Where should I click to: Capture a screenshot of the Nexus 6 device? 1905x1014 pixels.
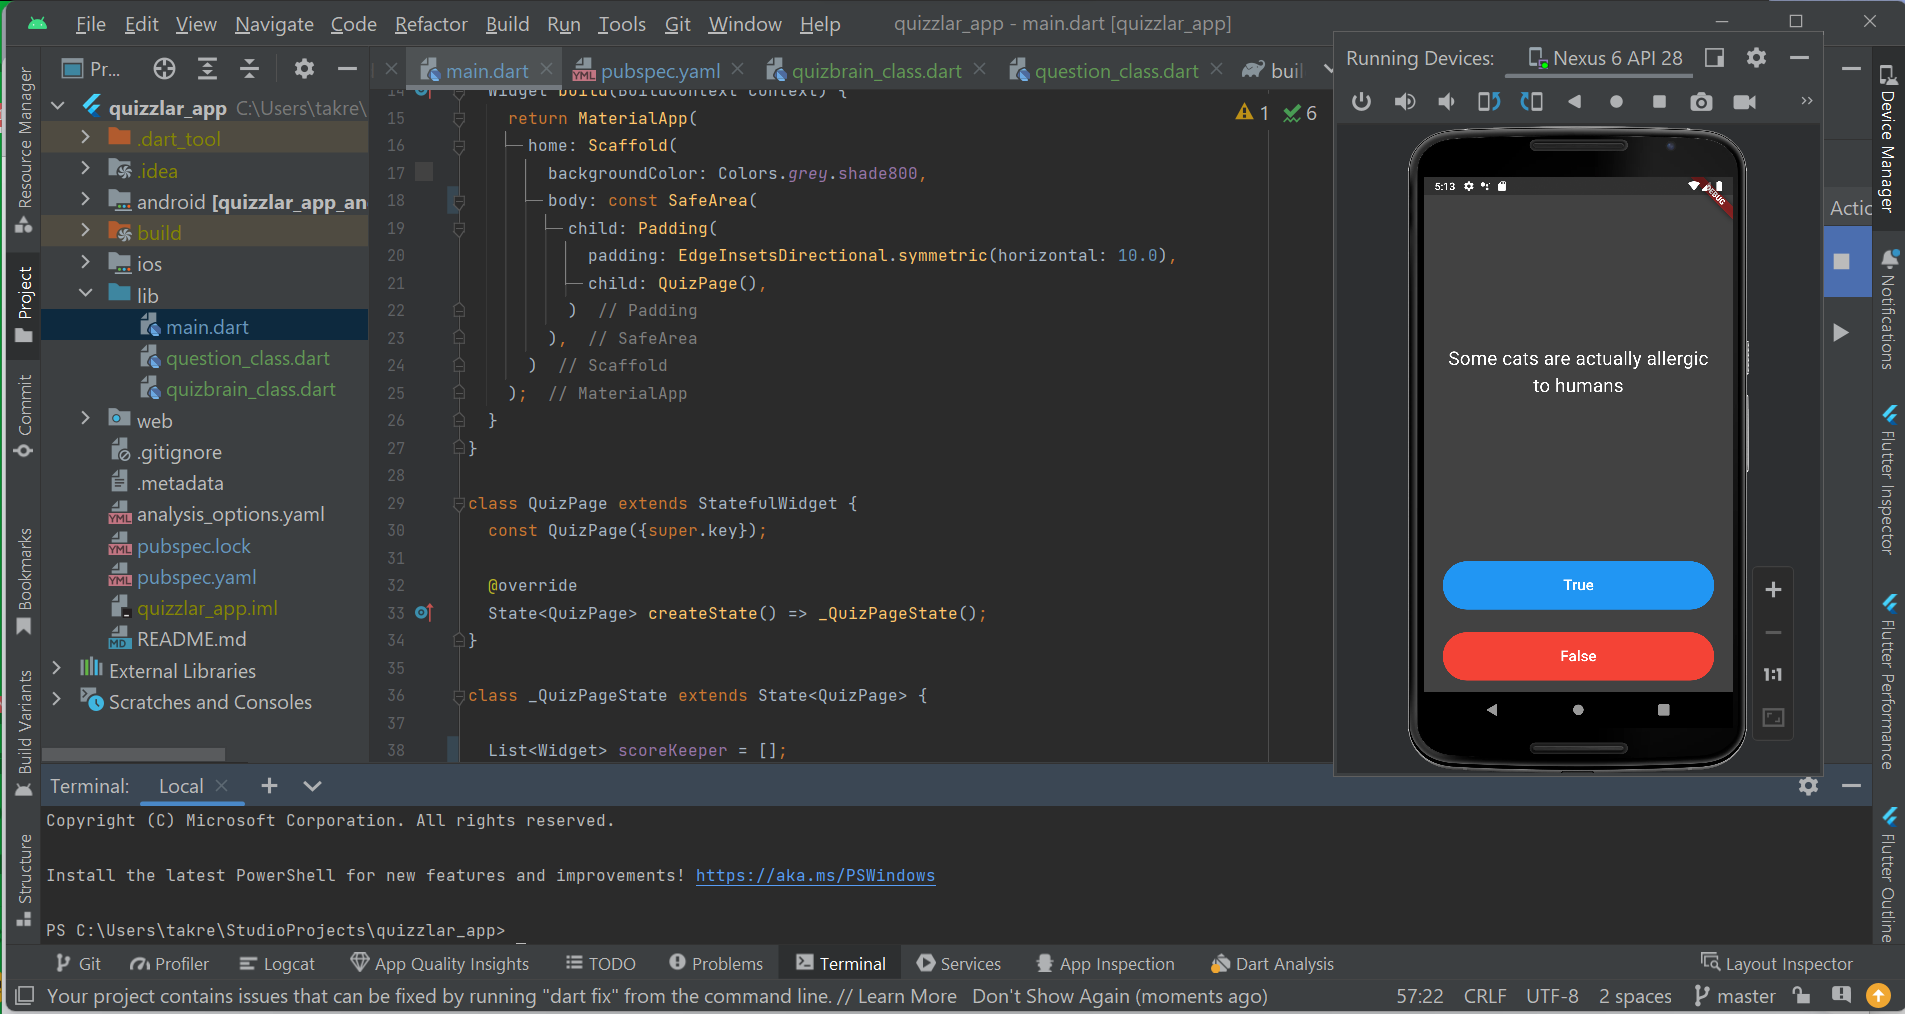[1702, 101]
